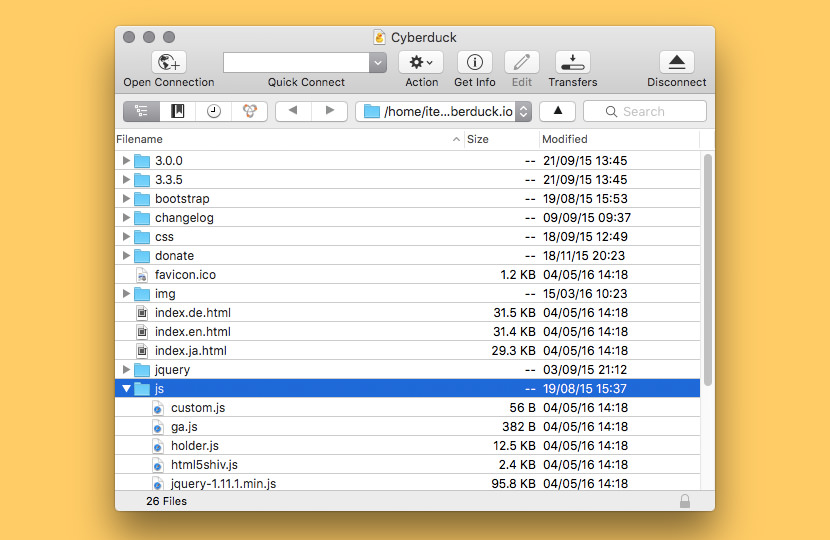Collapse the js folder
830x540 pixels.
tap(126, 389)
